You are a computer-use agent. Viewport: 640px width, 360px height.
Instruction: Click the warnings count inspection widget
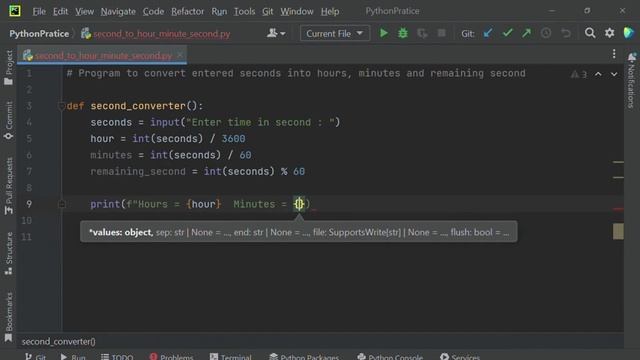[x=579, y=74]
